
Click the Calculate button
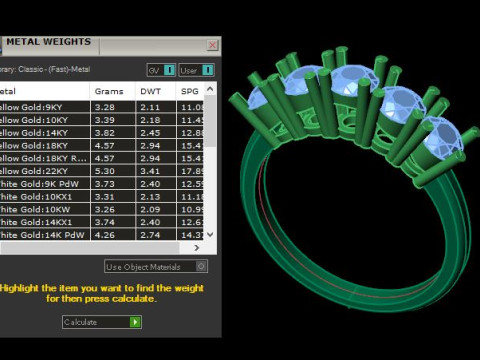coord(102,322)
